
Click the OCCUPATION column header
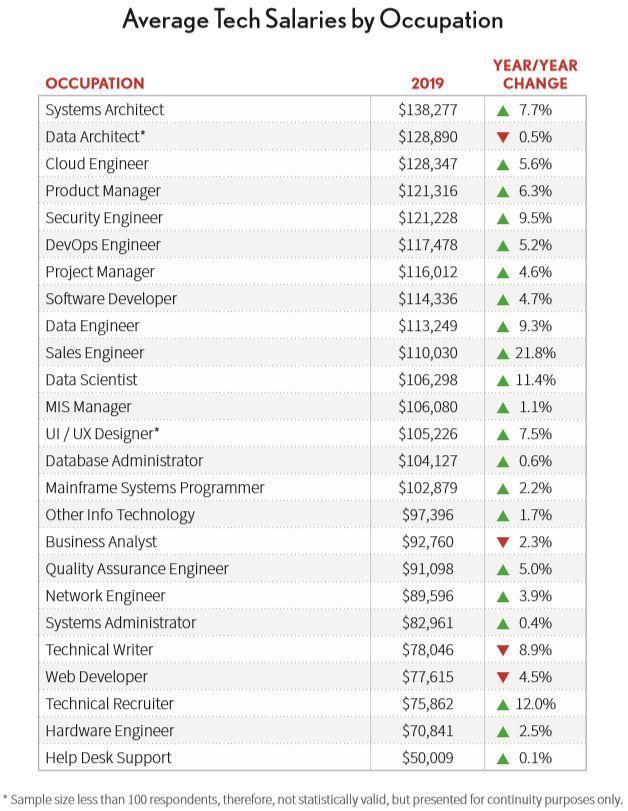click(95, 83)
